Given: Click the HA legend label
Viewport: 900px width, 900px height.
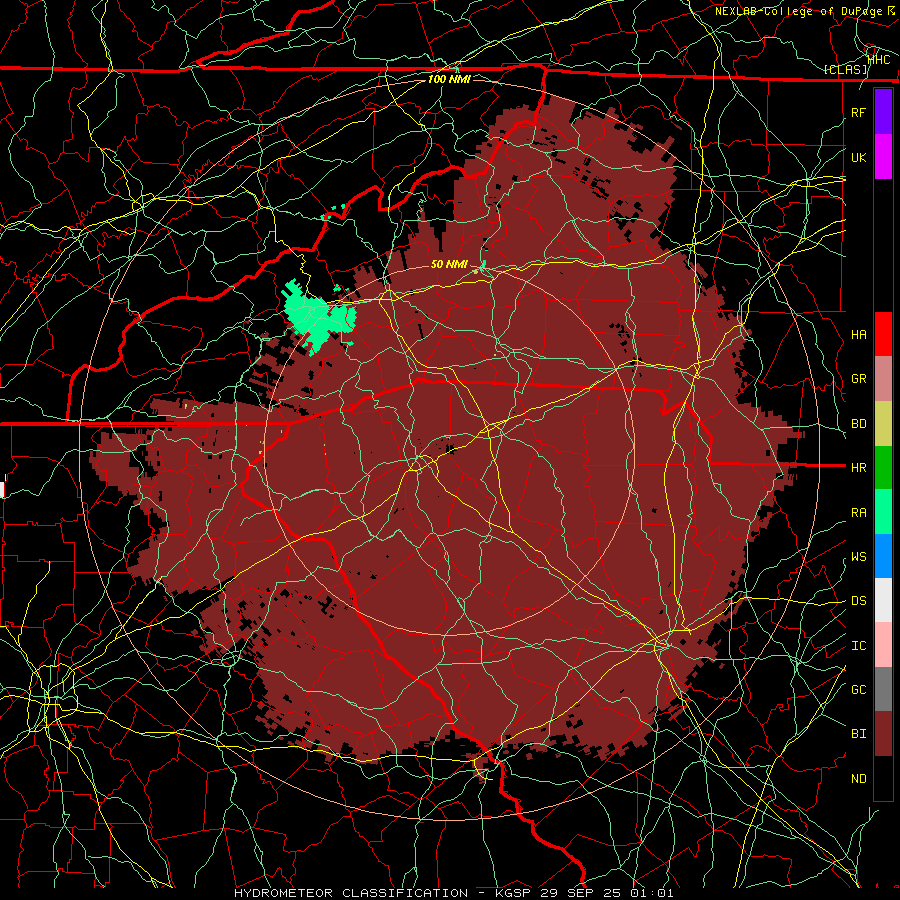Looking at the screenshot, I should 859,334.
